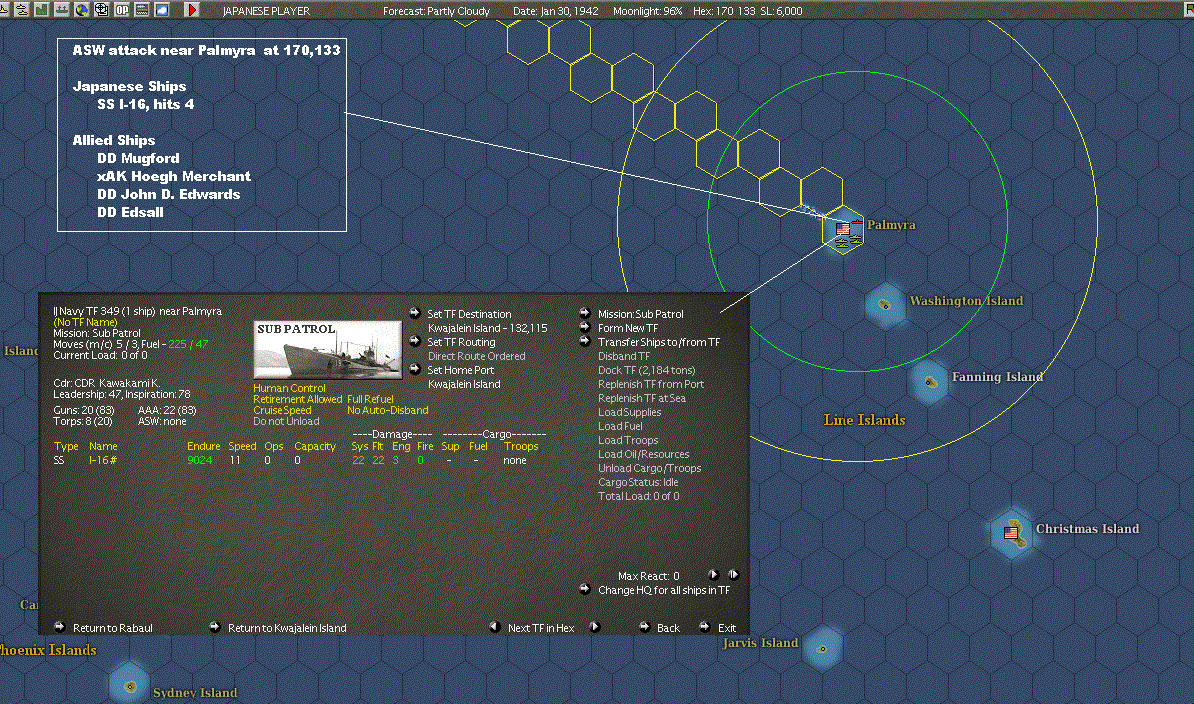This screenshot has height=704, width=1194.
Task: Click the (No TF Name) label
Action: [85, 322]
